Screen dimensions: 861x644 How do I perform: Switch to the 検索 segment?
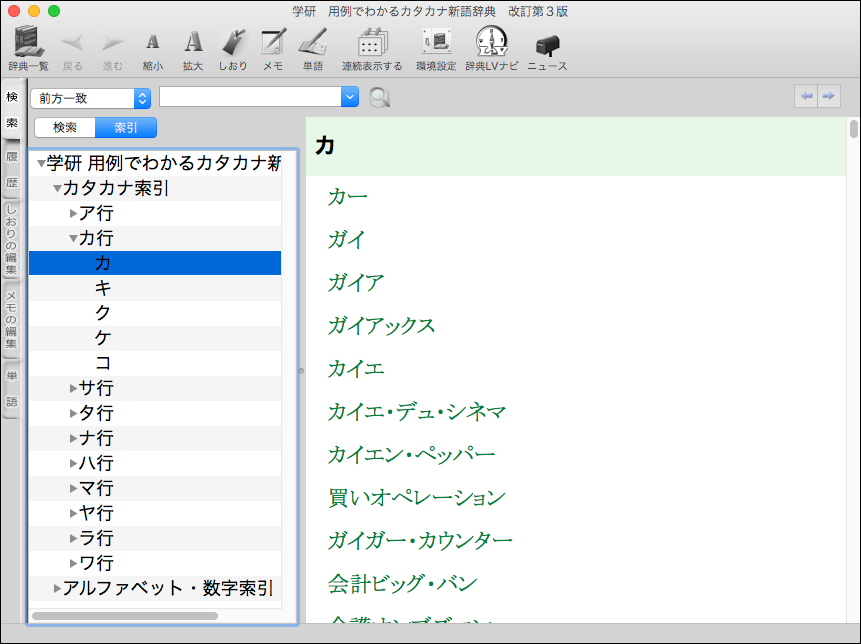pos(65,127)
